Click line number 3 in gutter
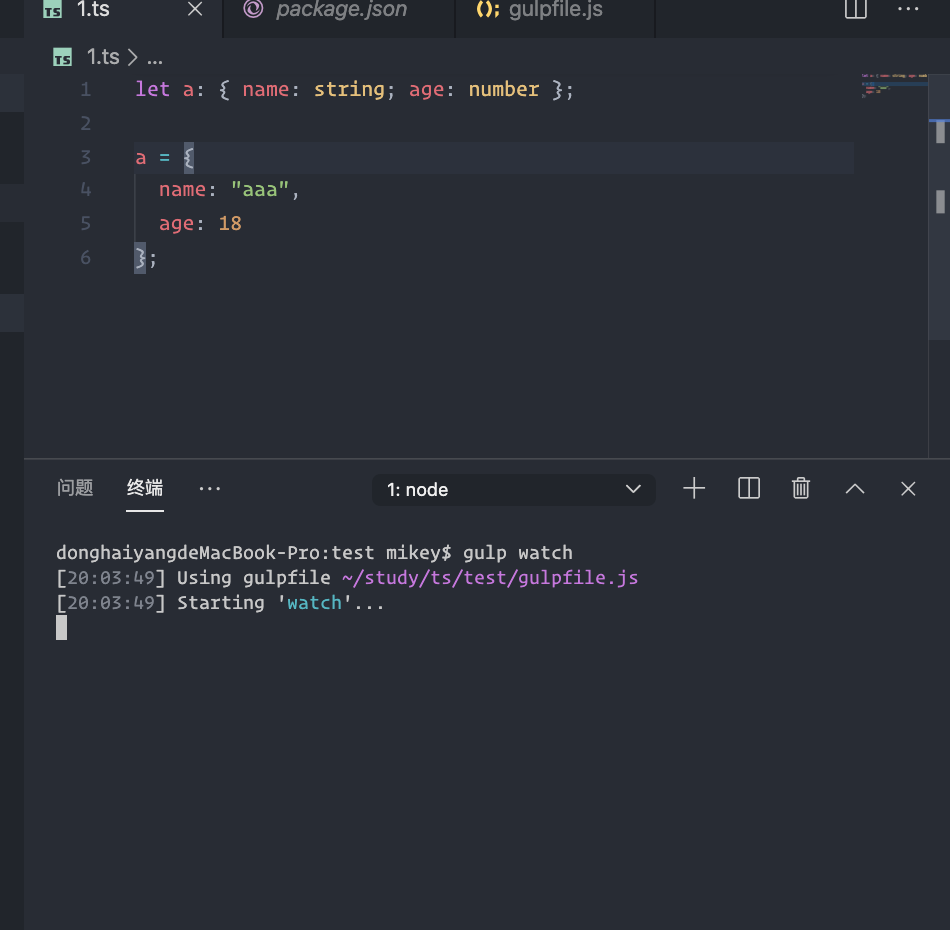 coord(85,158)
